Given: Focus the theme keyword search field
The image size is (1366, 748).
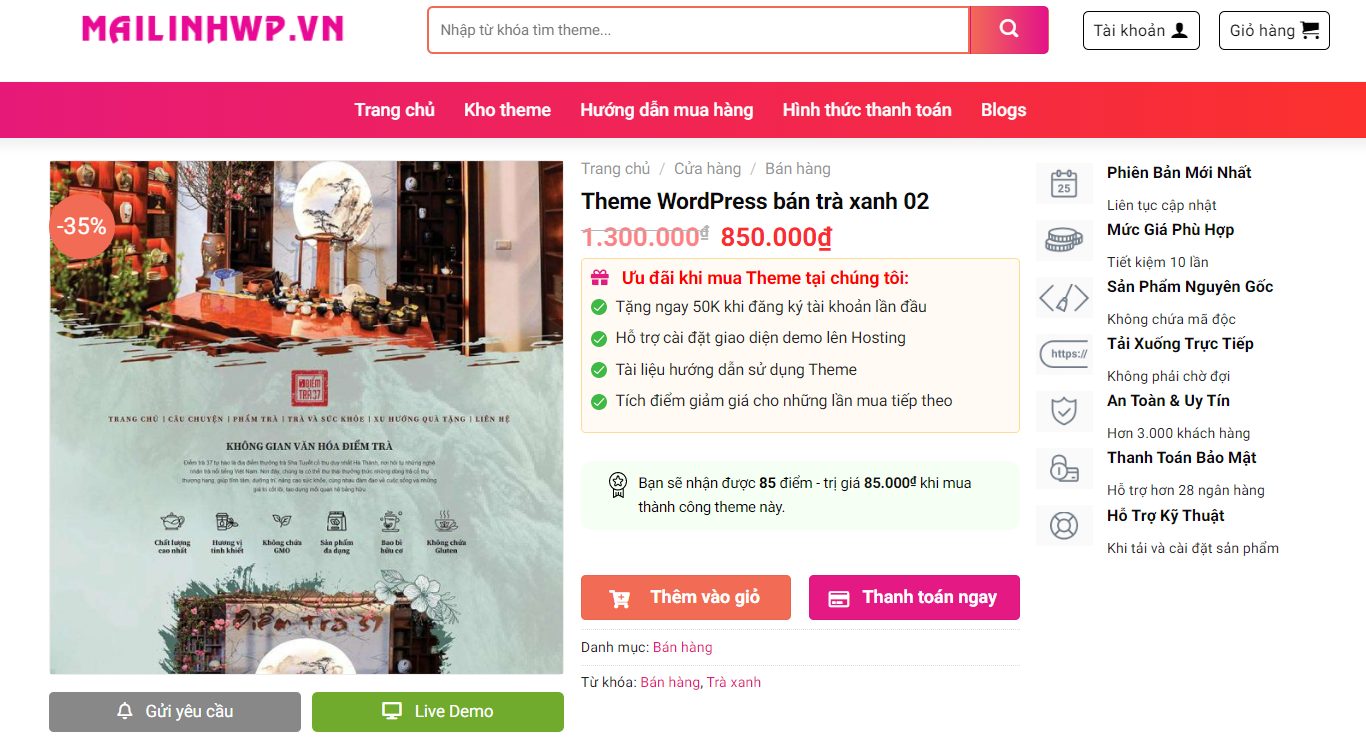Looking at the screenshot, I should coord(698,30).
